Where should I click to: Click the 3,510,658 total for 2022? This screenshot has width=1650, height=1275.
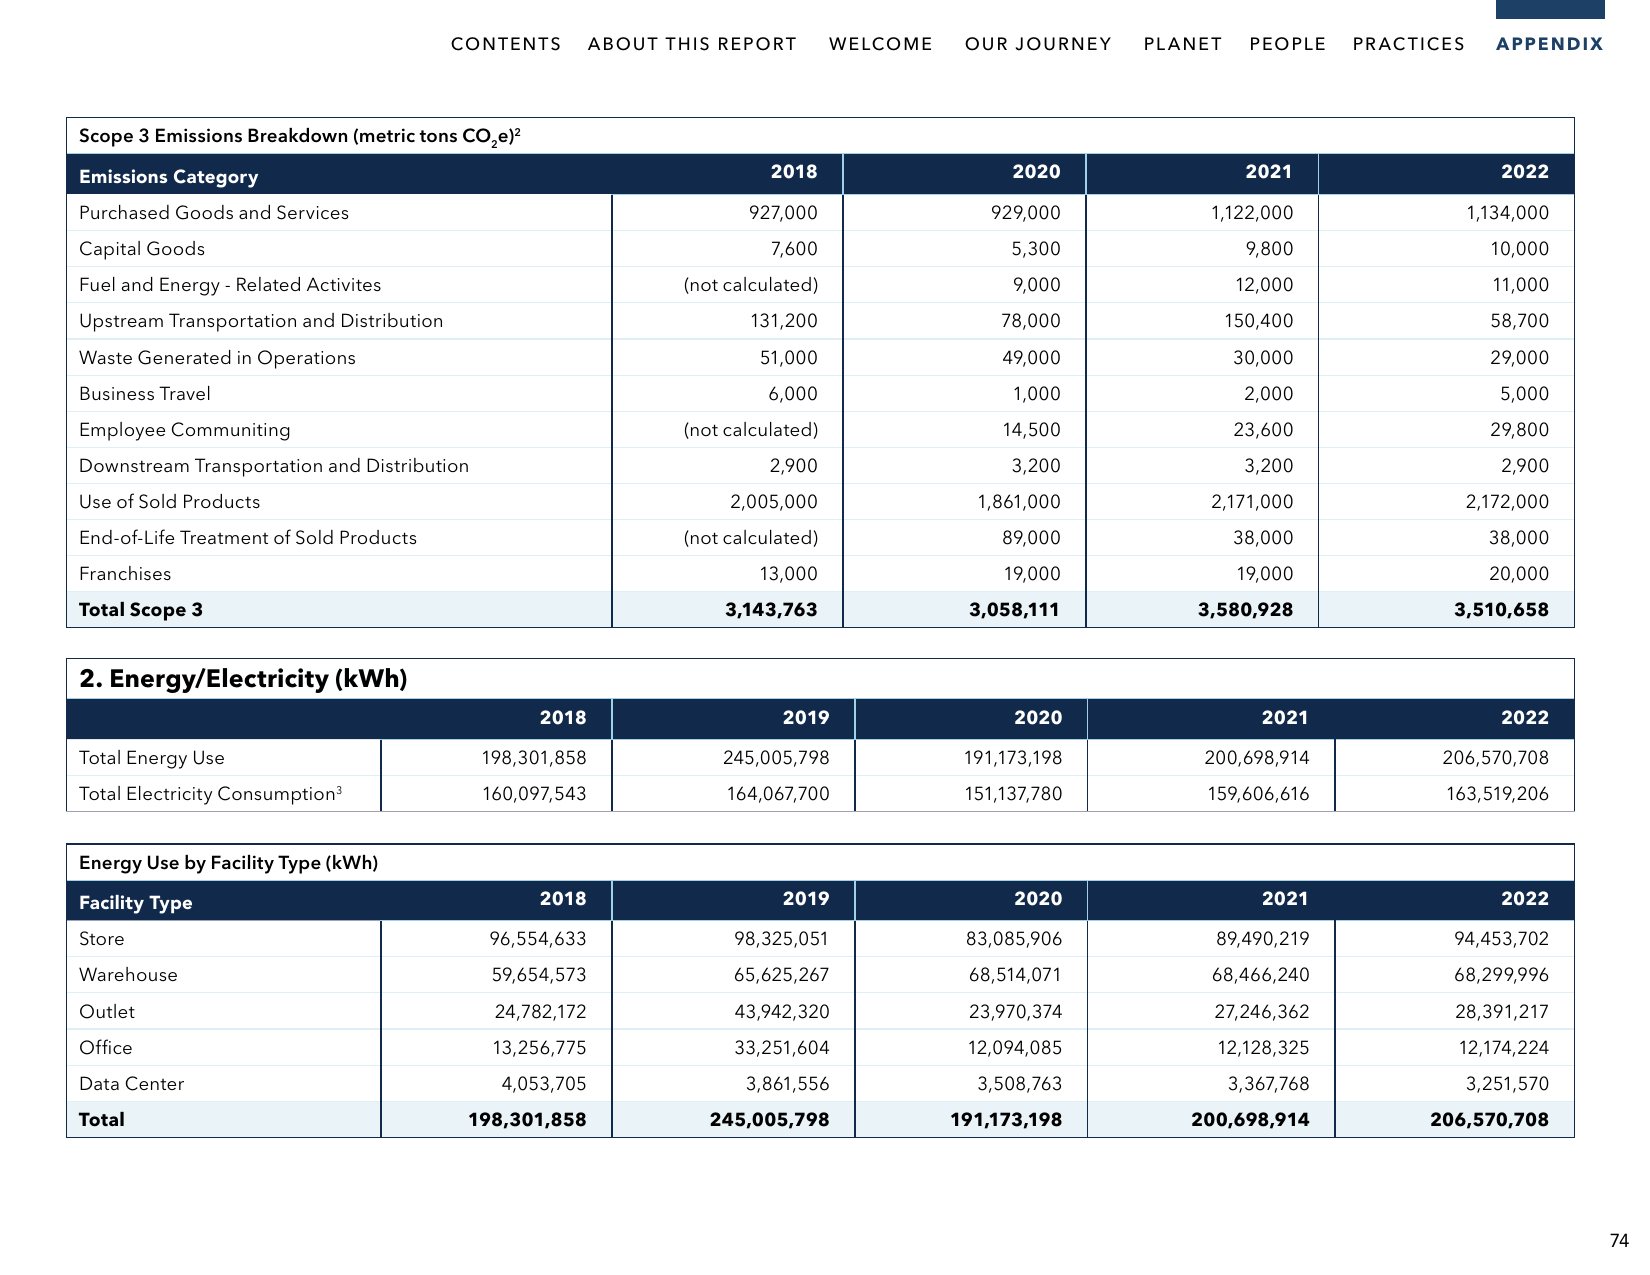click(1501, 610)
